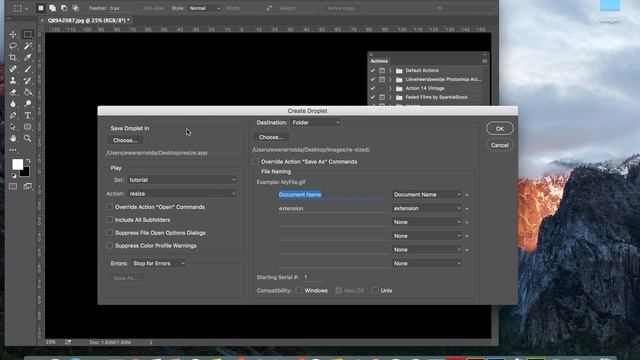Viewport: 640px width, 360px height.
Task: Open the extension file naming dropdown
Action: [x=427, y=208]
